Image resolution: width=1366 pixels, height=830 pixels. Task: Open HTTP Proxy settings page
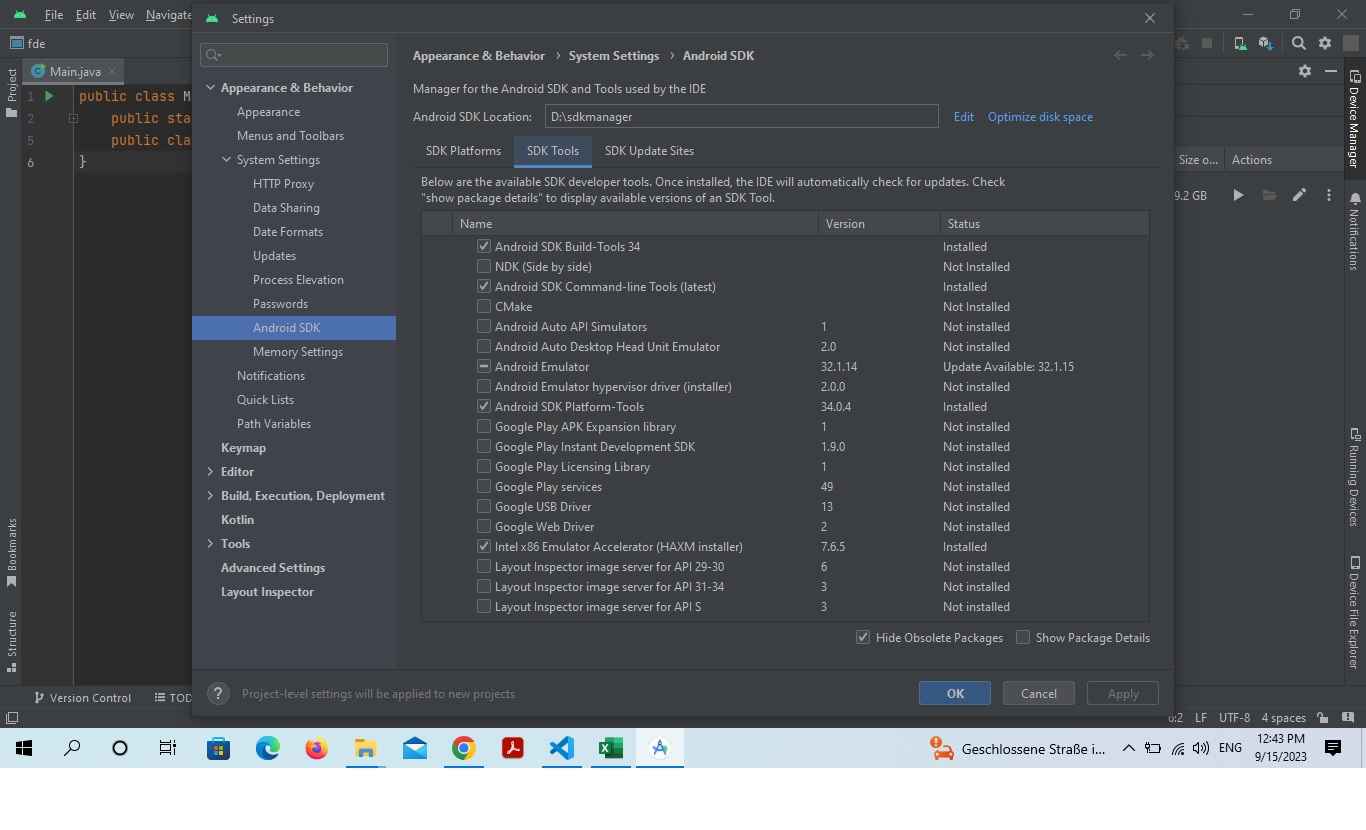283,184
